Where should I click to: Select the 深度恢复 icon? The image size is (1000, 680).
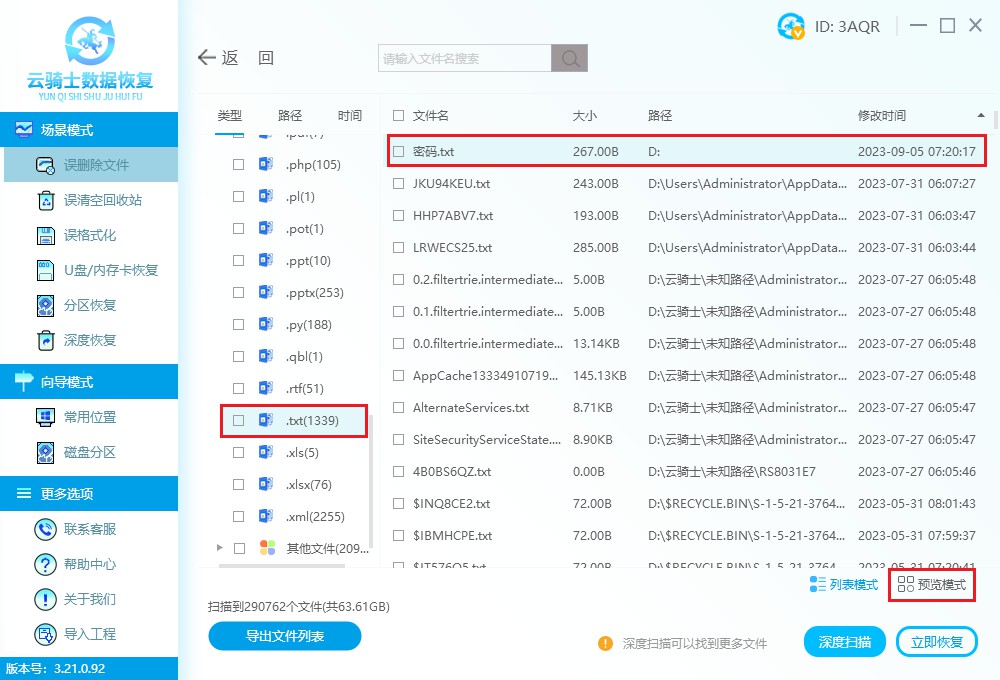pos(46,341)
